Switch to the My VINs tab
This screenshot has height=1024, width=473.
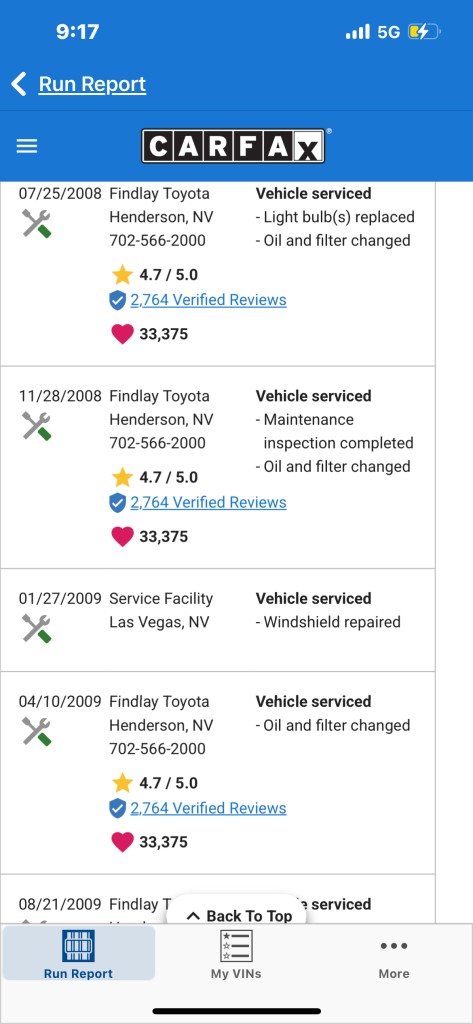coord(236,953)
